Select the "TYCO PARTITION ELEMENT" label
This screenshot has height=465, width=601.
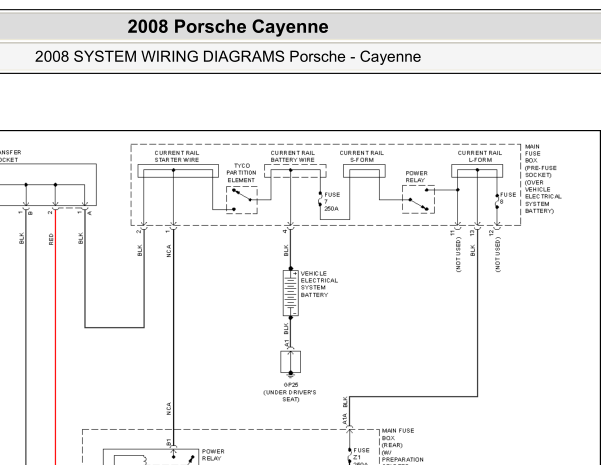pyautogui.click(x=241, y=173)
